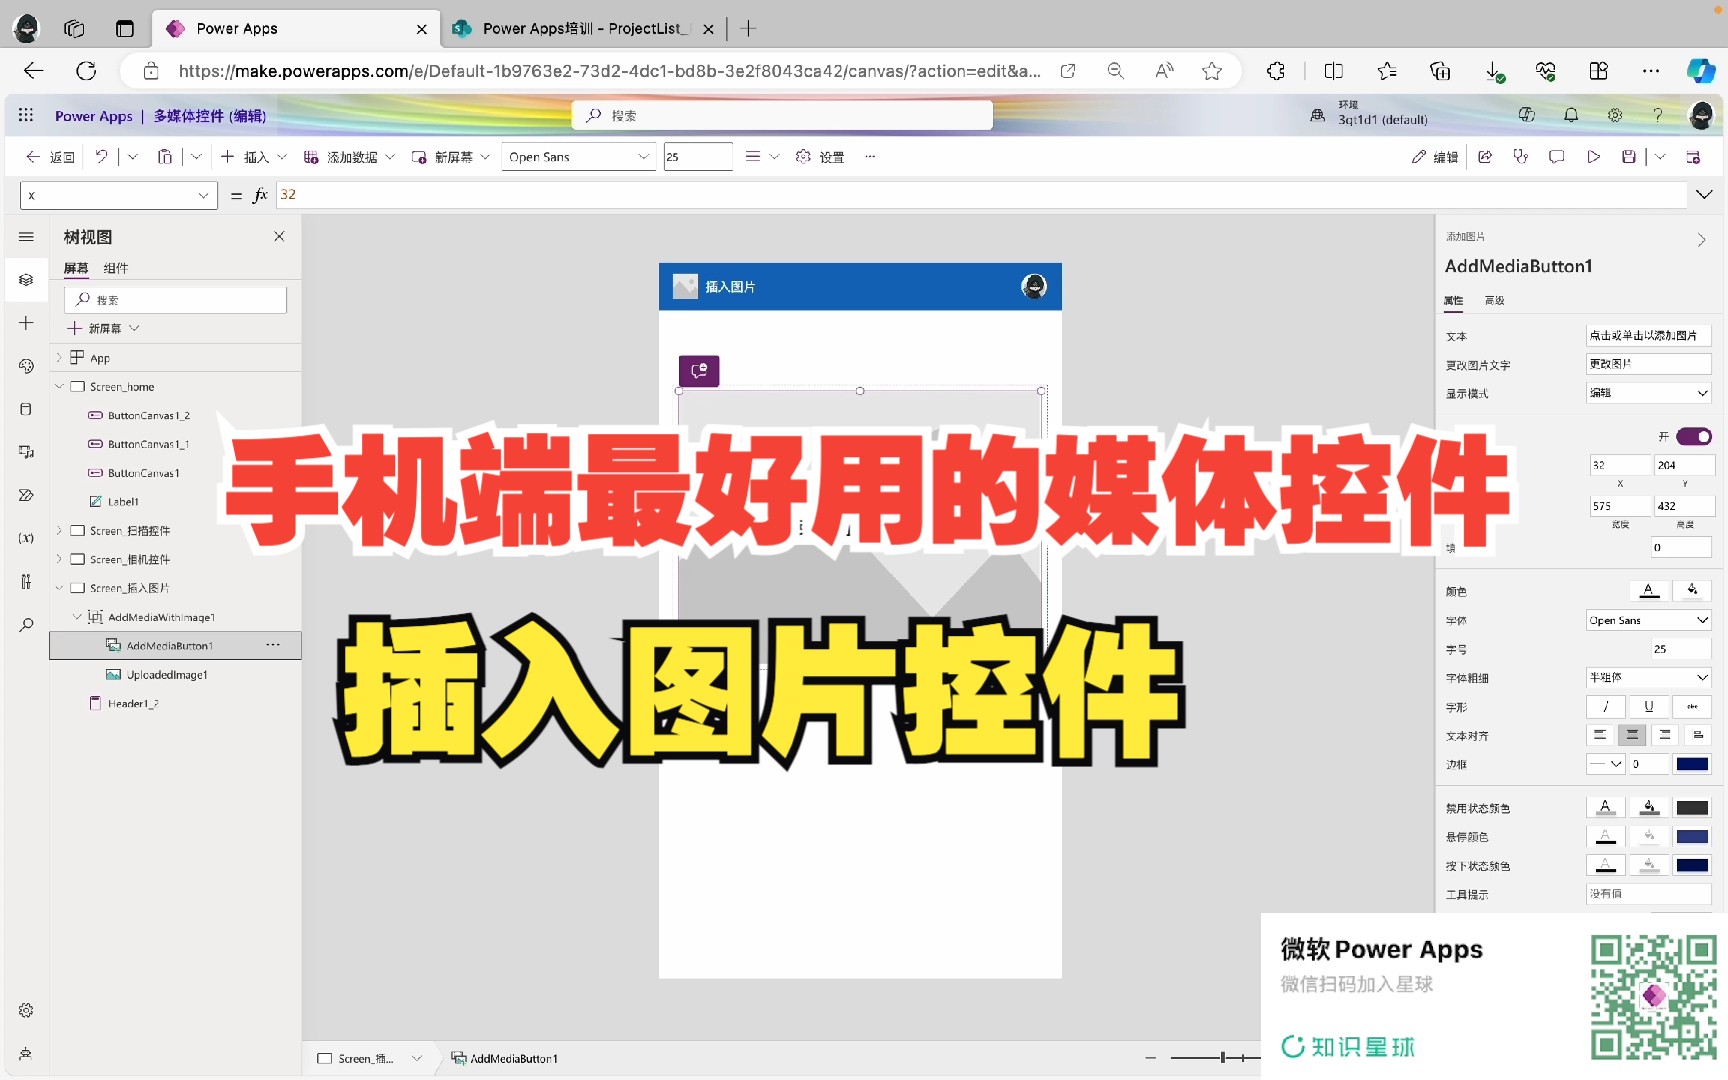This screenshot has width=1728, height=1080.
Task: Open insert plus icon in left sidebar
Action: click(x=26, y=323)
